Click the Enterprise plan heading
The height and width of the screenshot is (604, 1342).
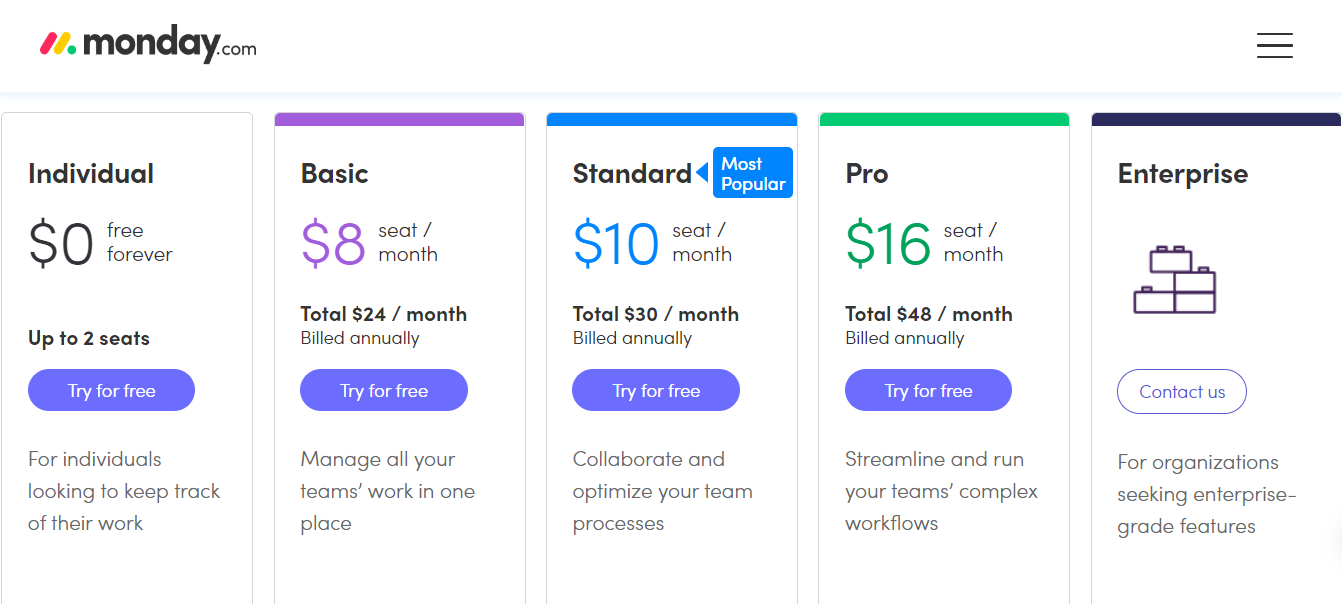pyautogui.click(x=1182, y=174)
